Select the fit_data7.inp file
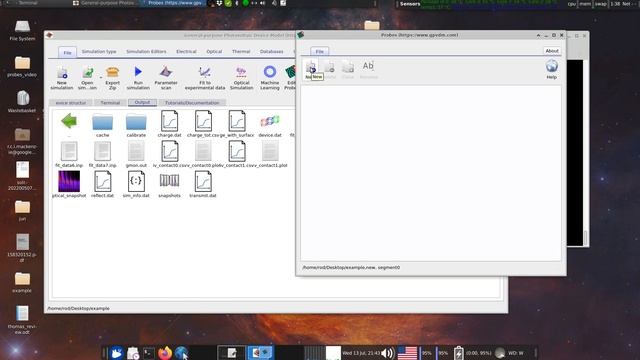The width and height of the screenshot is (640, 360). click(x=102, y=154)
